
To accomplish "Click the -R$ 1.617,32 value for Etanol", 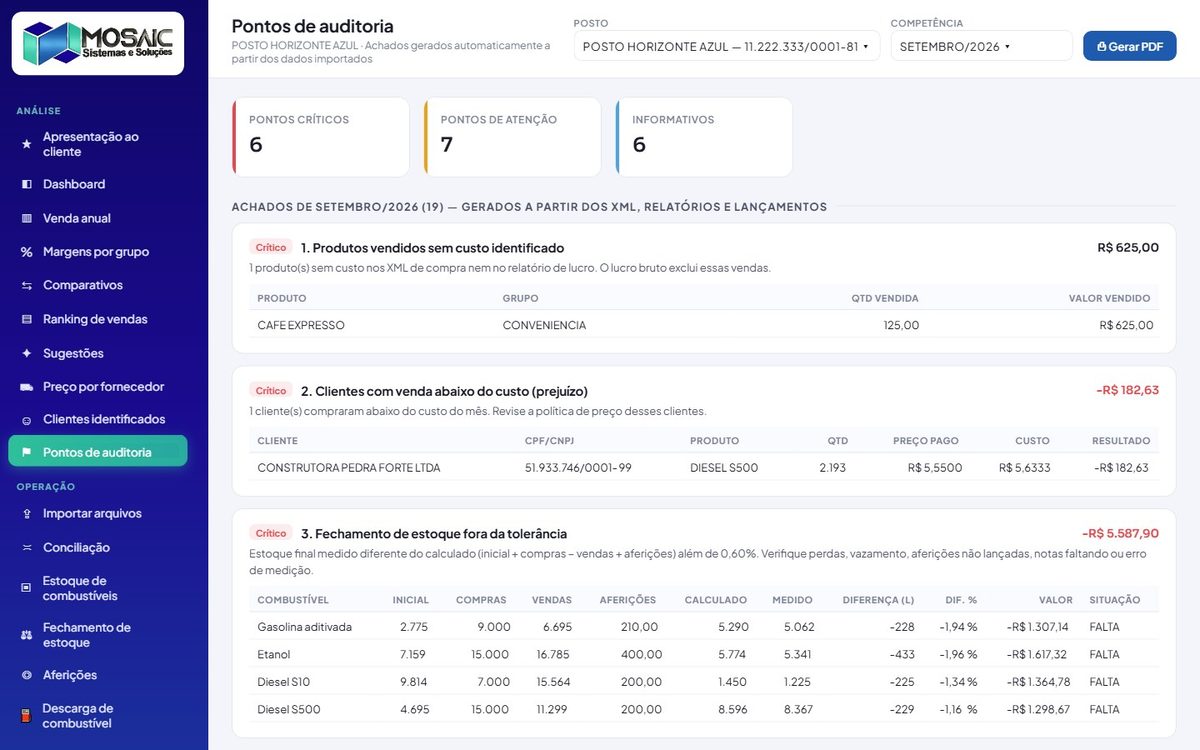I will click(1037, 655).
